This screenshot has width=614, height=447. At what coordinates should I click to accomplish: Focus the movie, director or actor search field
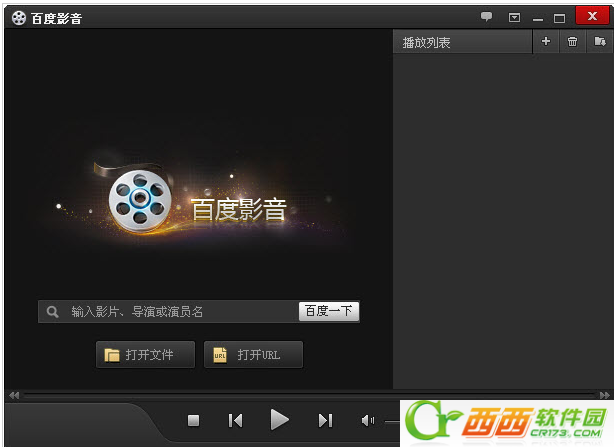click(168, 312)
